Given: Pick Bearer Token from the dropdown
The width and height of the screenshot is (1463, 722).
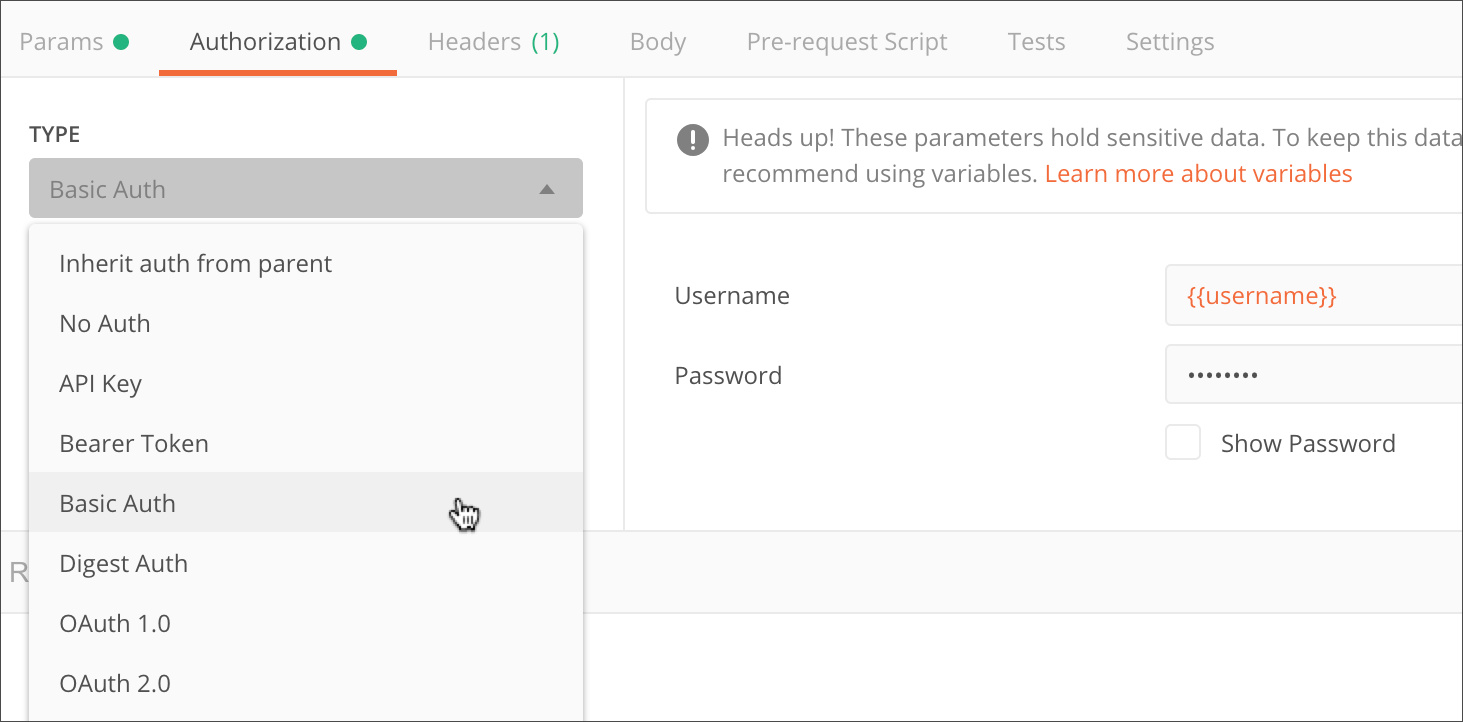Looking at the screenshot, I should (134, 443).
